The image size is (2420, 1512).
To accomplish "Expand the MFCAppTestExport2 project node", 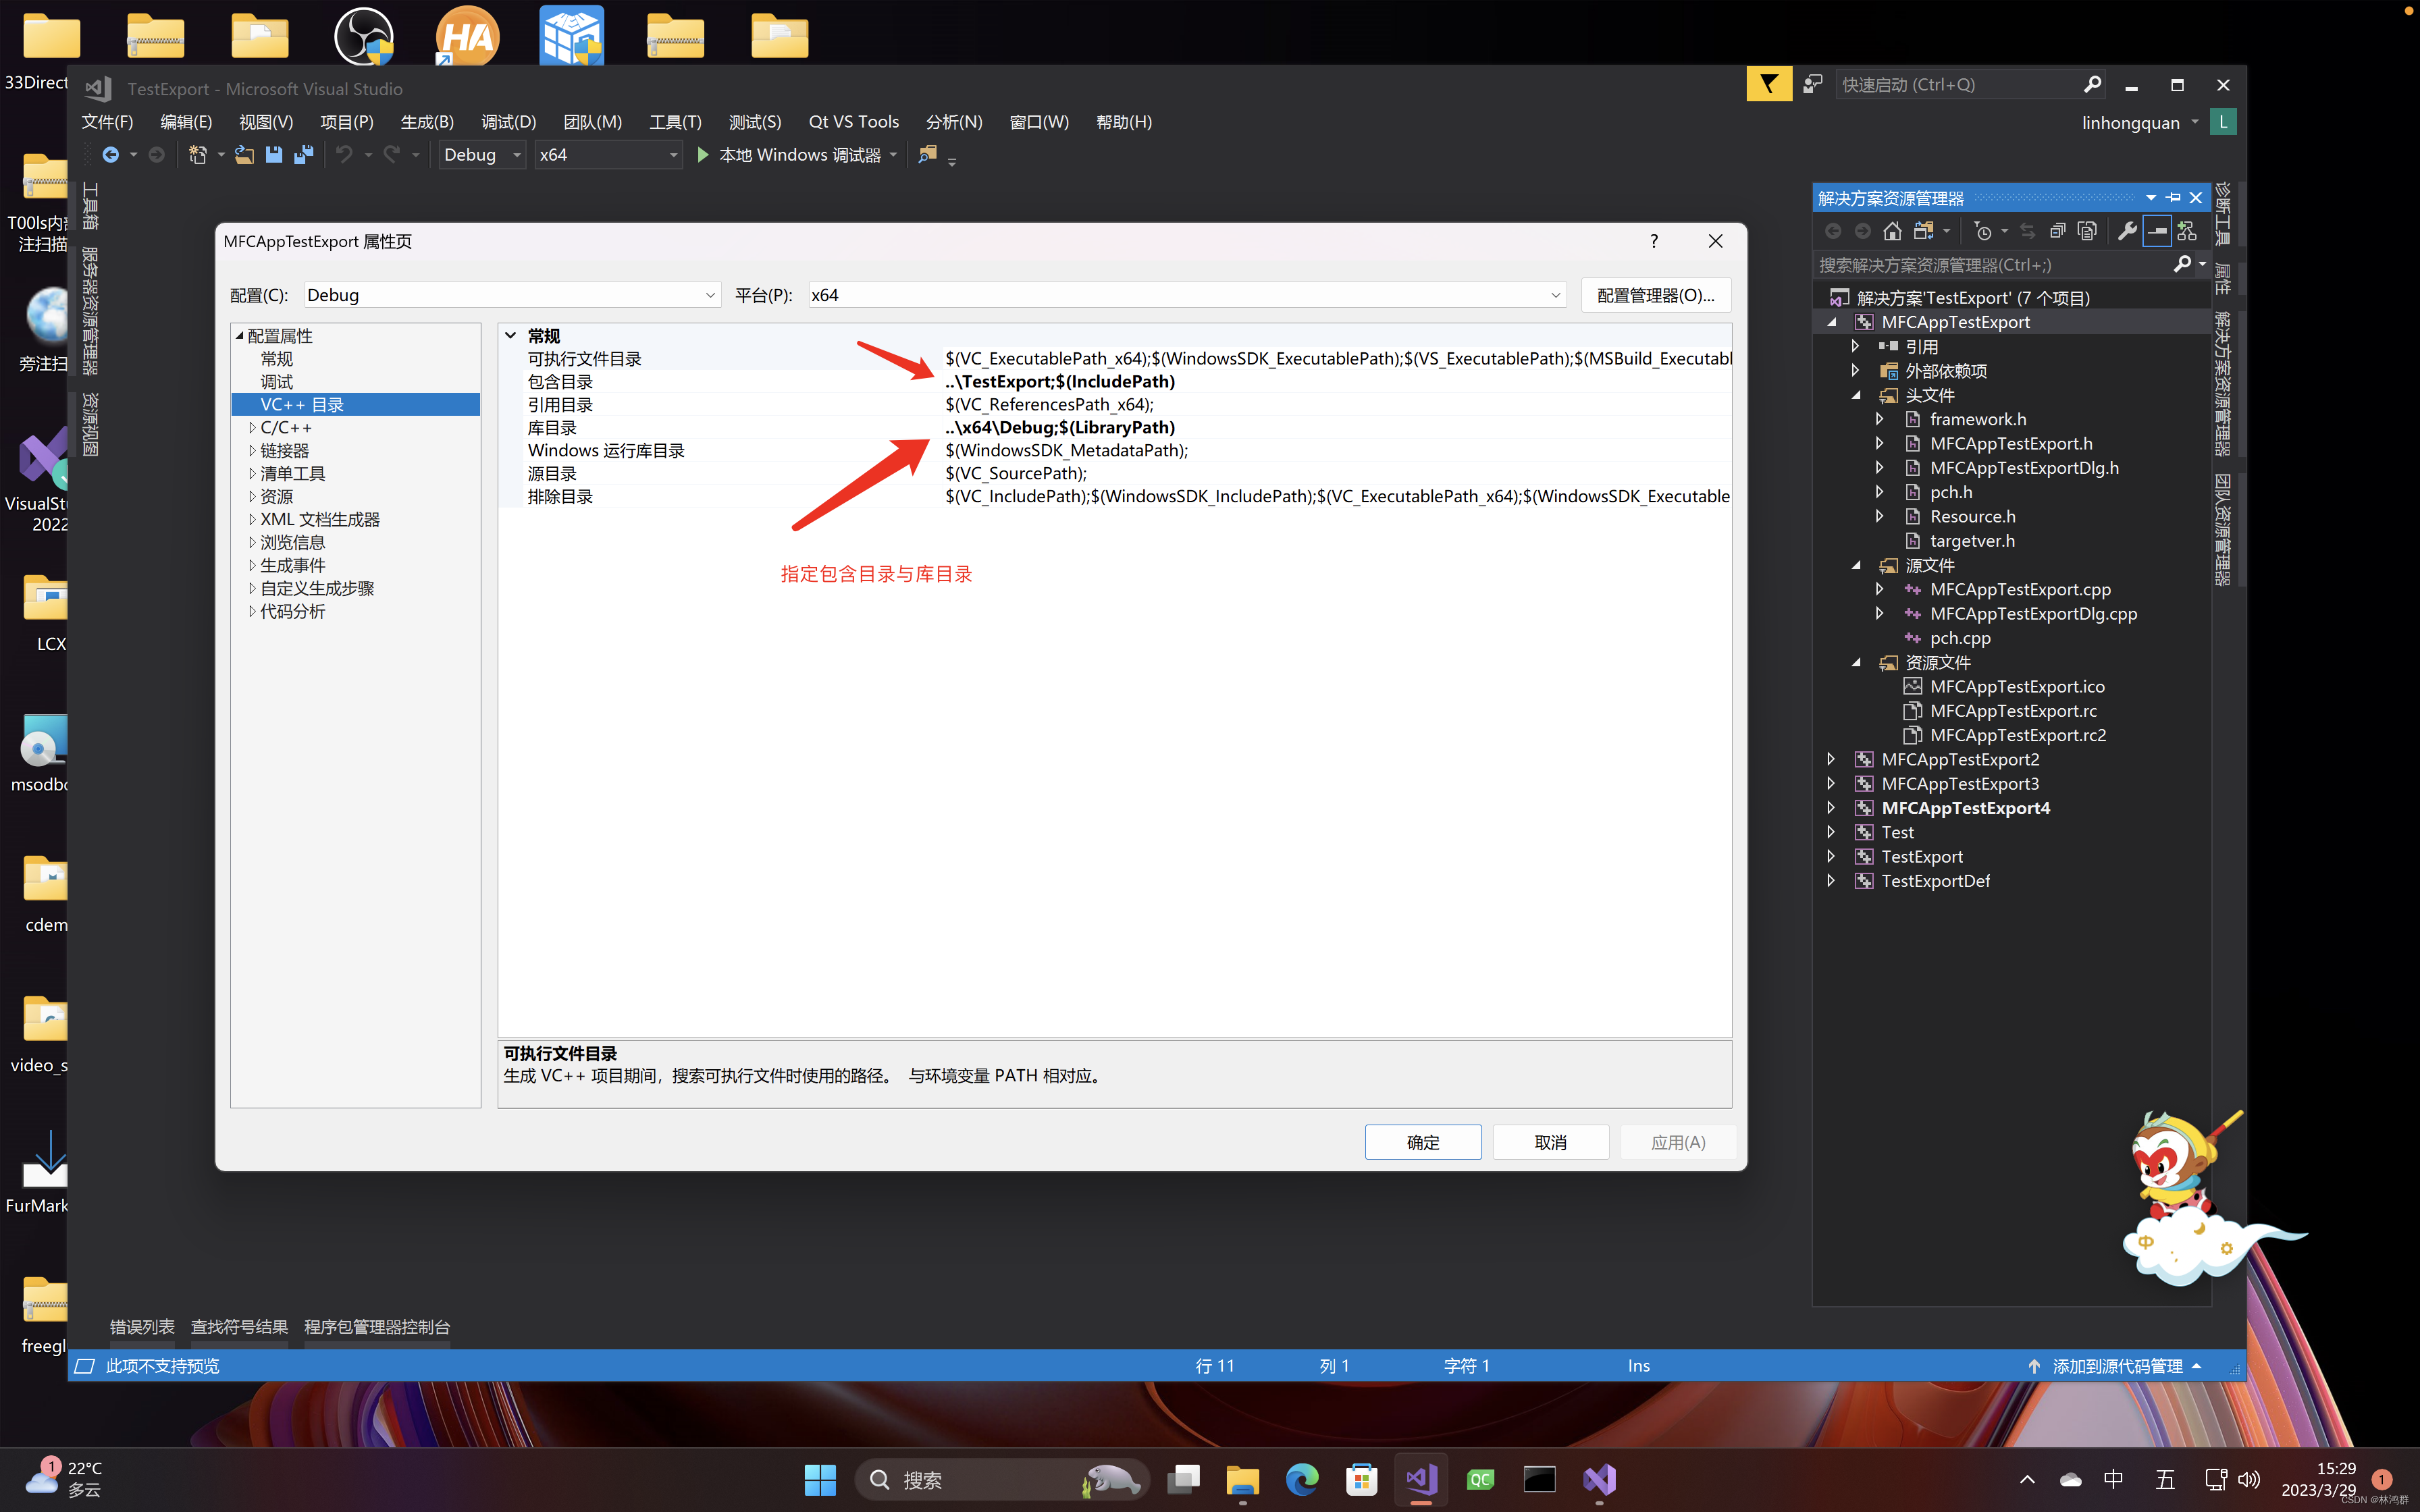I will point(1831,760).
